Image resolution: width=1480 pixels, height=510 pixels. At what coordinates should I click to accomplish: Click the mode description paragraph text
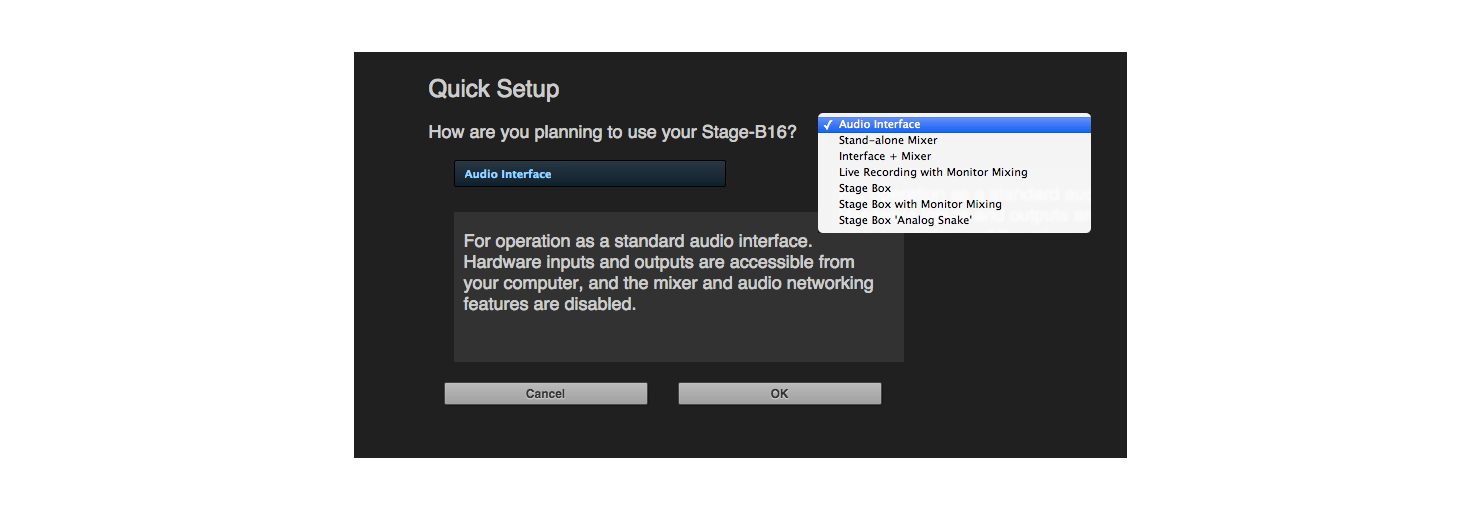coord(668,273)
